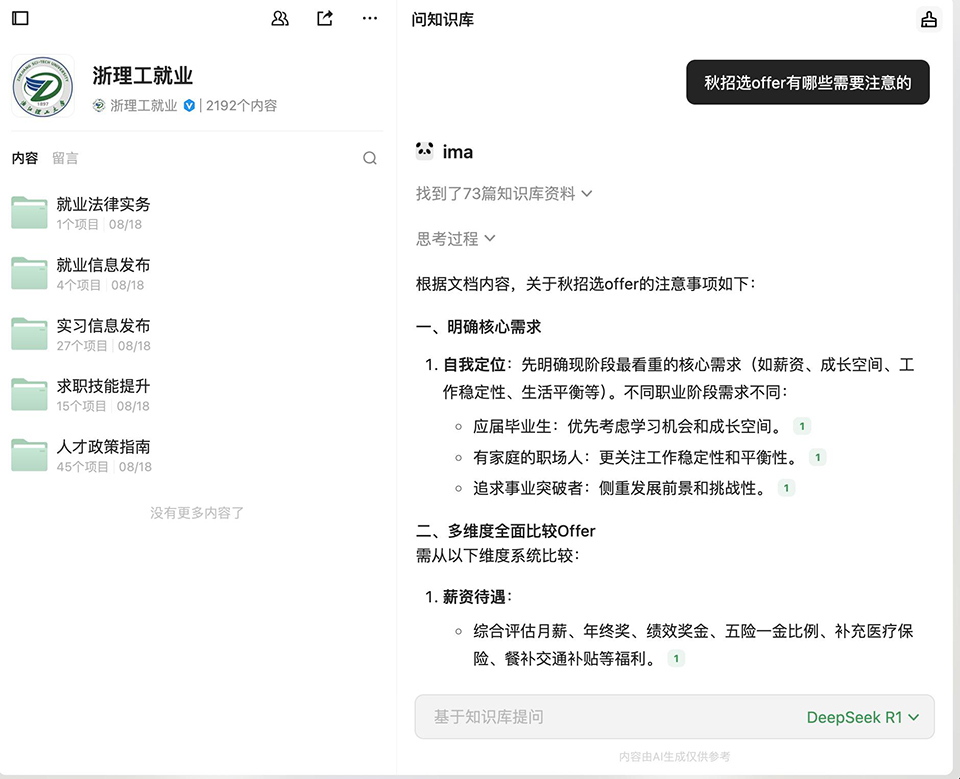Open the 就业法律实务 folder
This screenshot has width=960, height=779.
tap(103, 204)
